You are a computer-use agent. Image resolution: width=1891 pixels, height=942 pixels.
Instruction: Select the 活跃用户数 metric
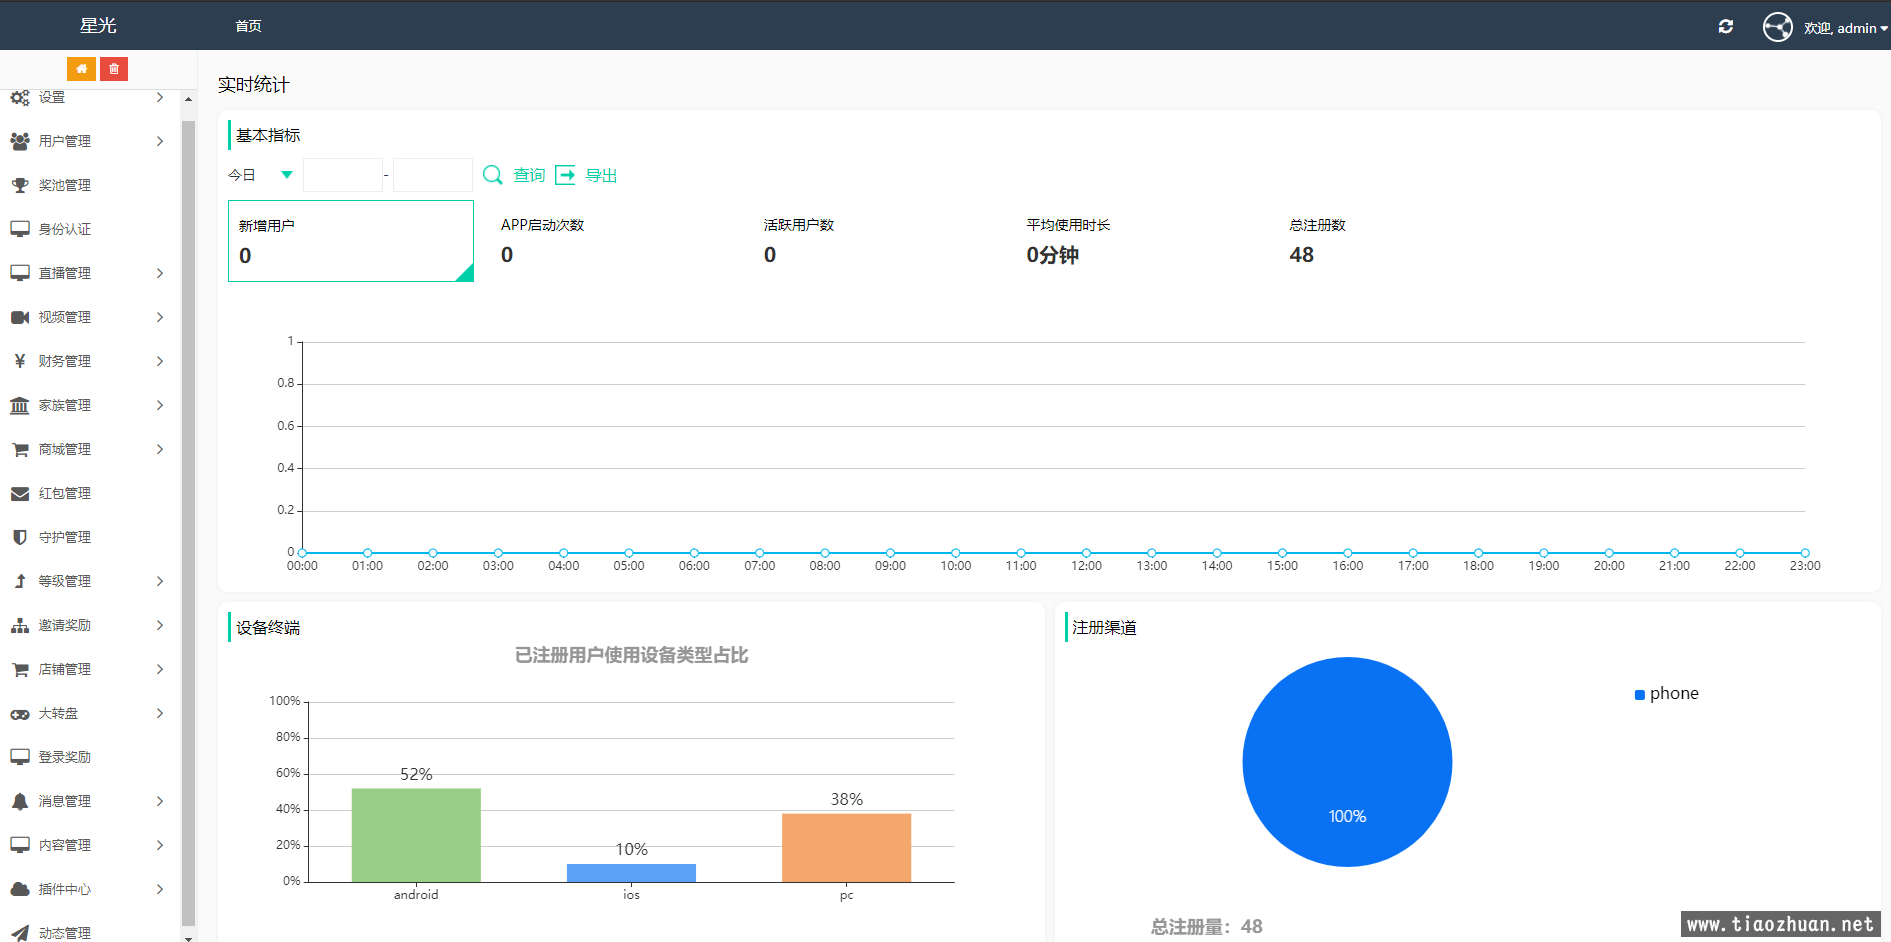[876, 241]
